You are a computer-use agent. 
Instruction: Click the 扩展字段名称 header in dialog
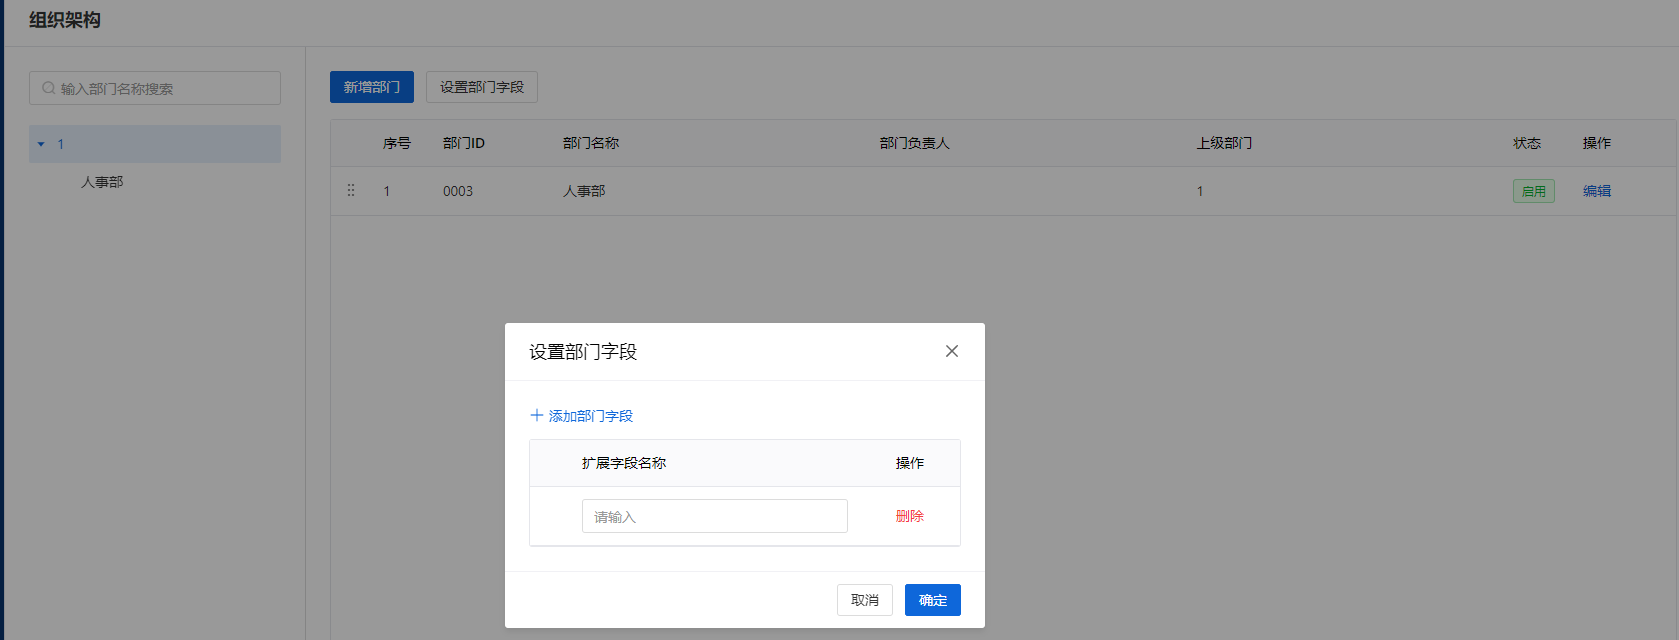[x=624, y=463]
